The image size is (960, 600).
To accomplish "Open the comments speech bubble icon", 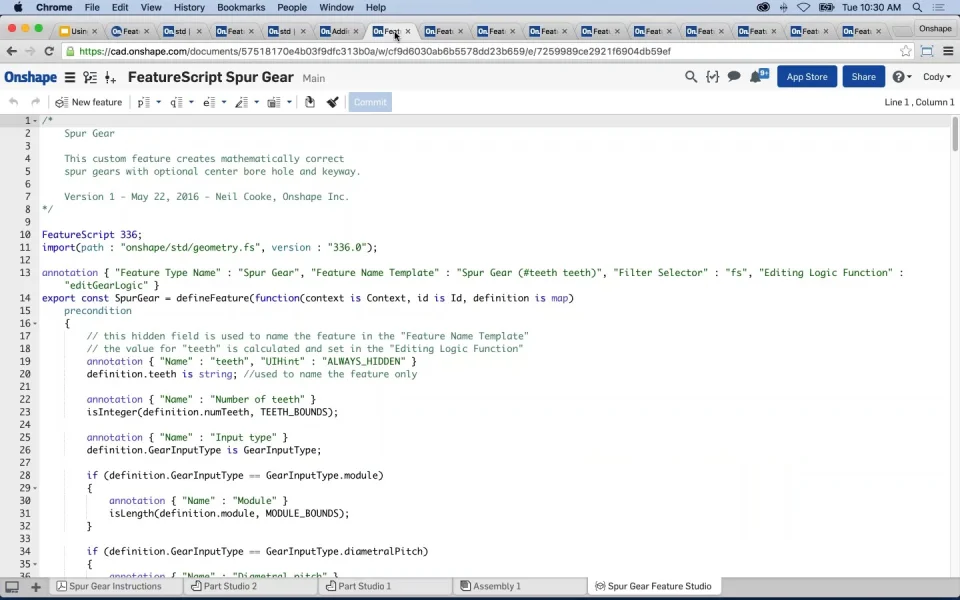I will (733, 77).
